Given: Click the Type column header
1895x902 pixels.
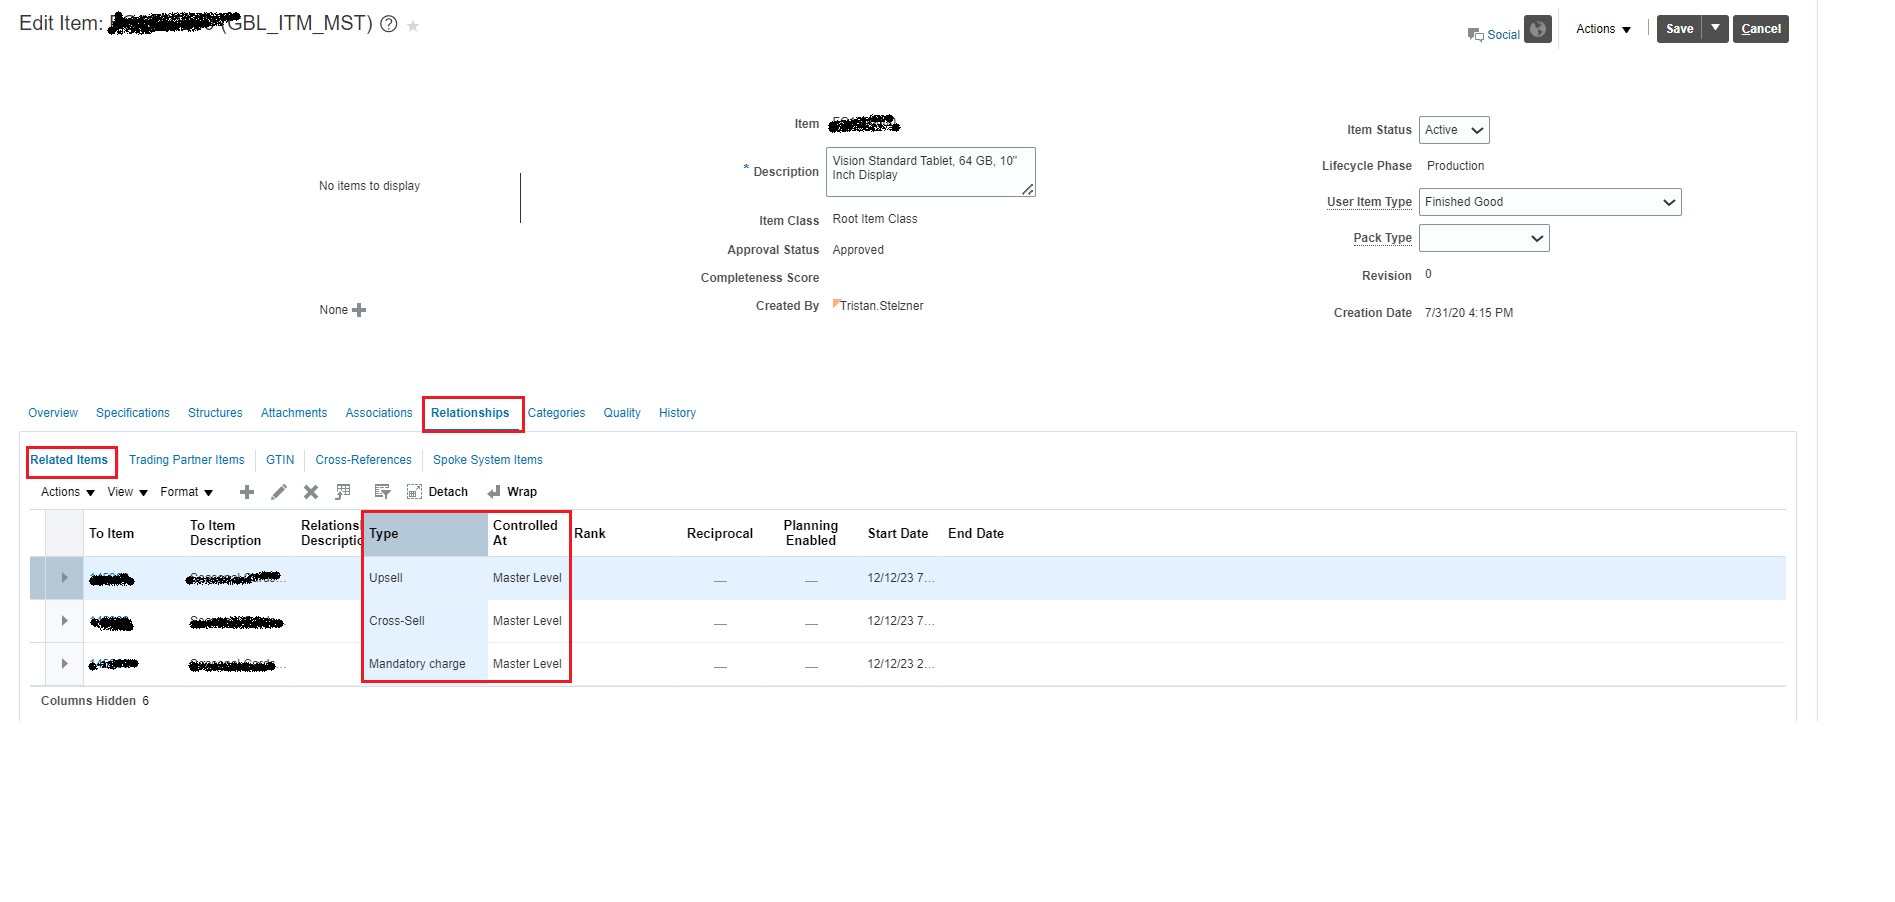Looking at the screenshot, I should point(425,534).
